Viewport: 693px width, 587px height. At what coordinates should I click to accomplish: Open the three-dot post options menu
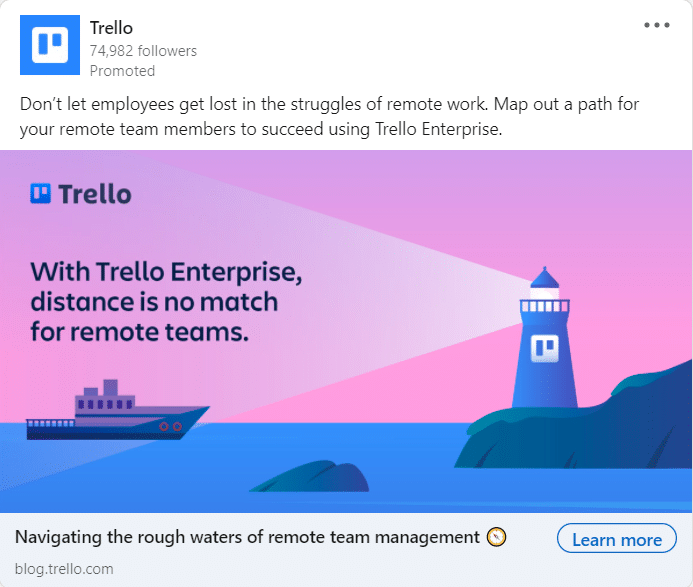coord(657,25)
